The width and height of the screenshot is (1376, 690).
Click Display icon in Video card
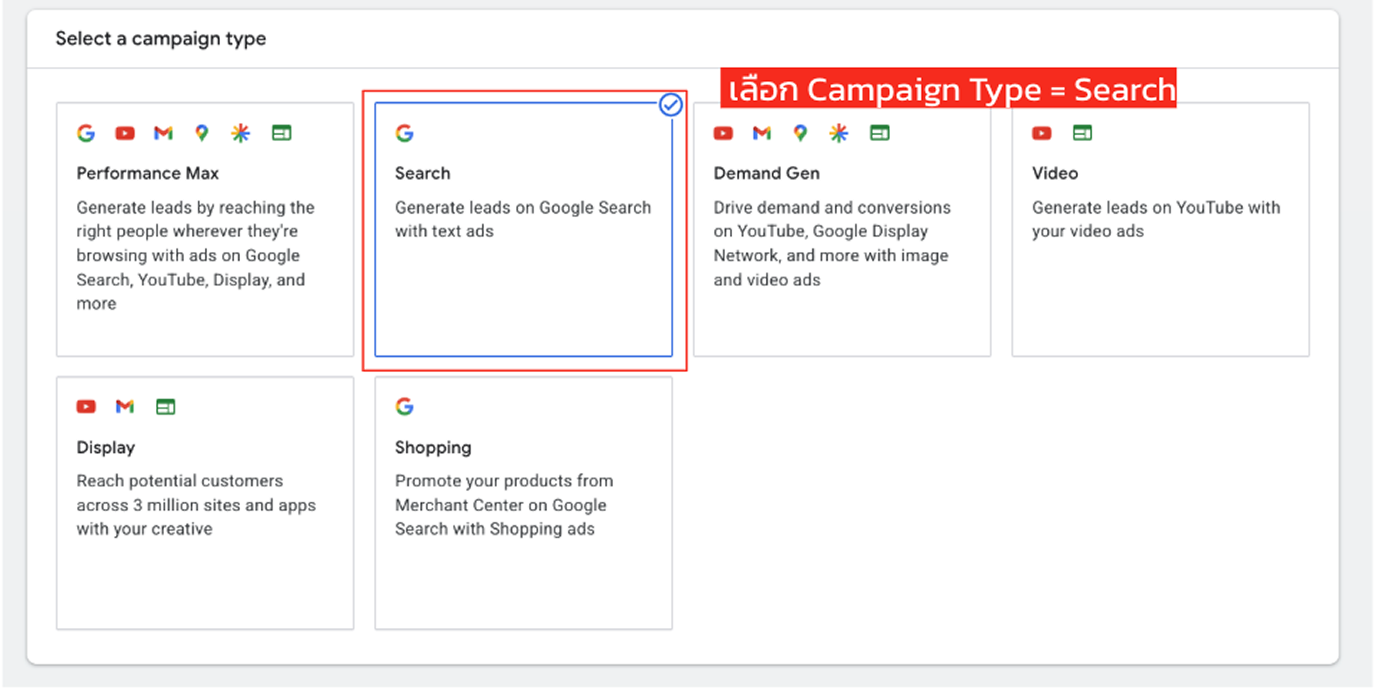(x=1082, y=133)
